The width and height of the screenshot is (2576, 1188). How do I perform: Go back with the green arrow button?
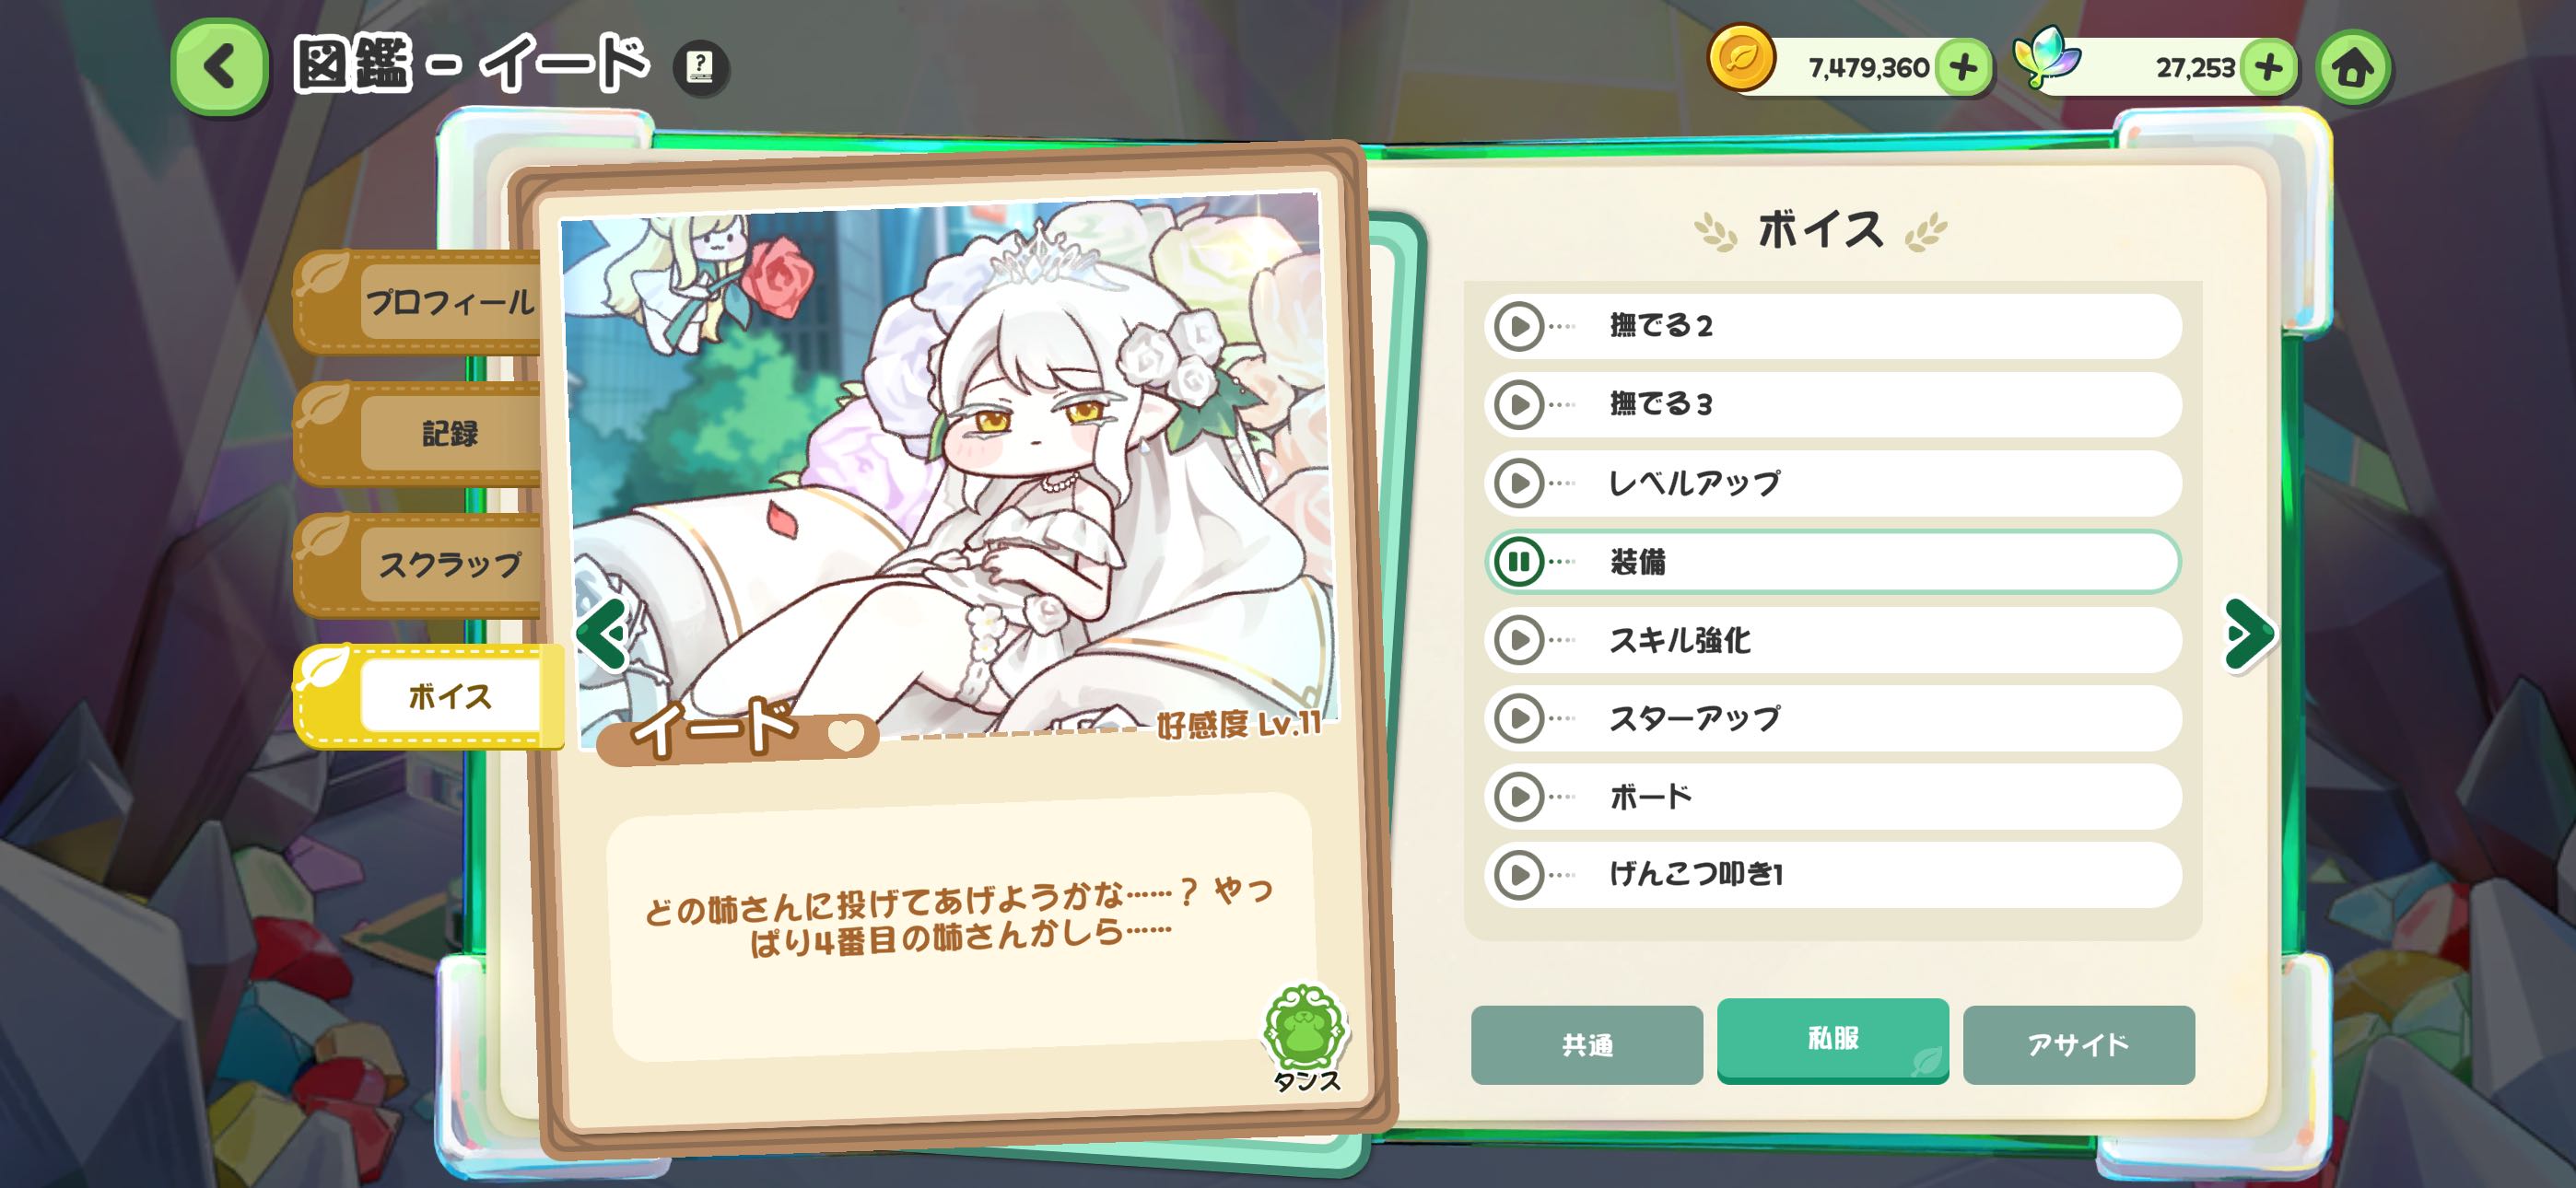[x=219, y=66]
